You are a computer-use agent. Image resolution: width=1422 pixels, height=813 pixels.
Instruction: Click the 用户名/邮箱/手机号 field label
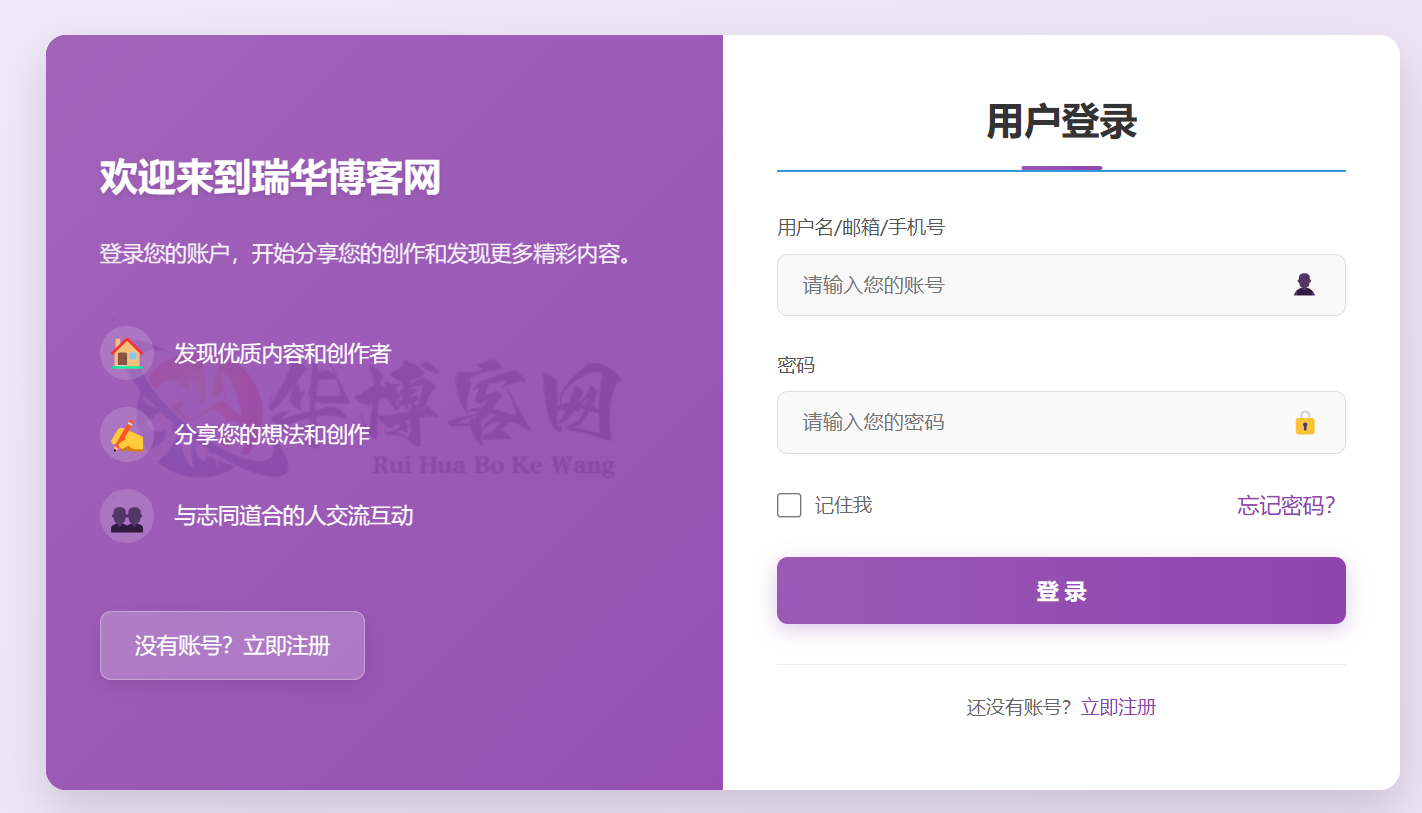[860, 228]
